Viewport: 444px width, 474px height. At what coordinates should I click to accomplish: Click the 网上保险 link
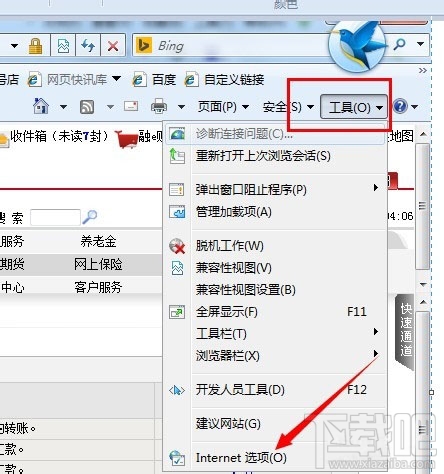[98, 264]
